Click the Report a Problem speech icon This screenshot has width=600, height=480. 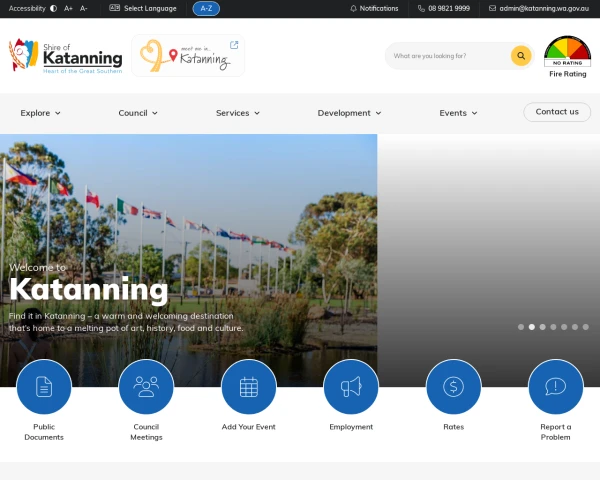(556, 387)
